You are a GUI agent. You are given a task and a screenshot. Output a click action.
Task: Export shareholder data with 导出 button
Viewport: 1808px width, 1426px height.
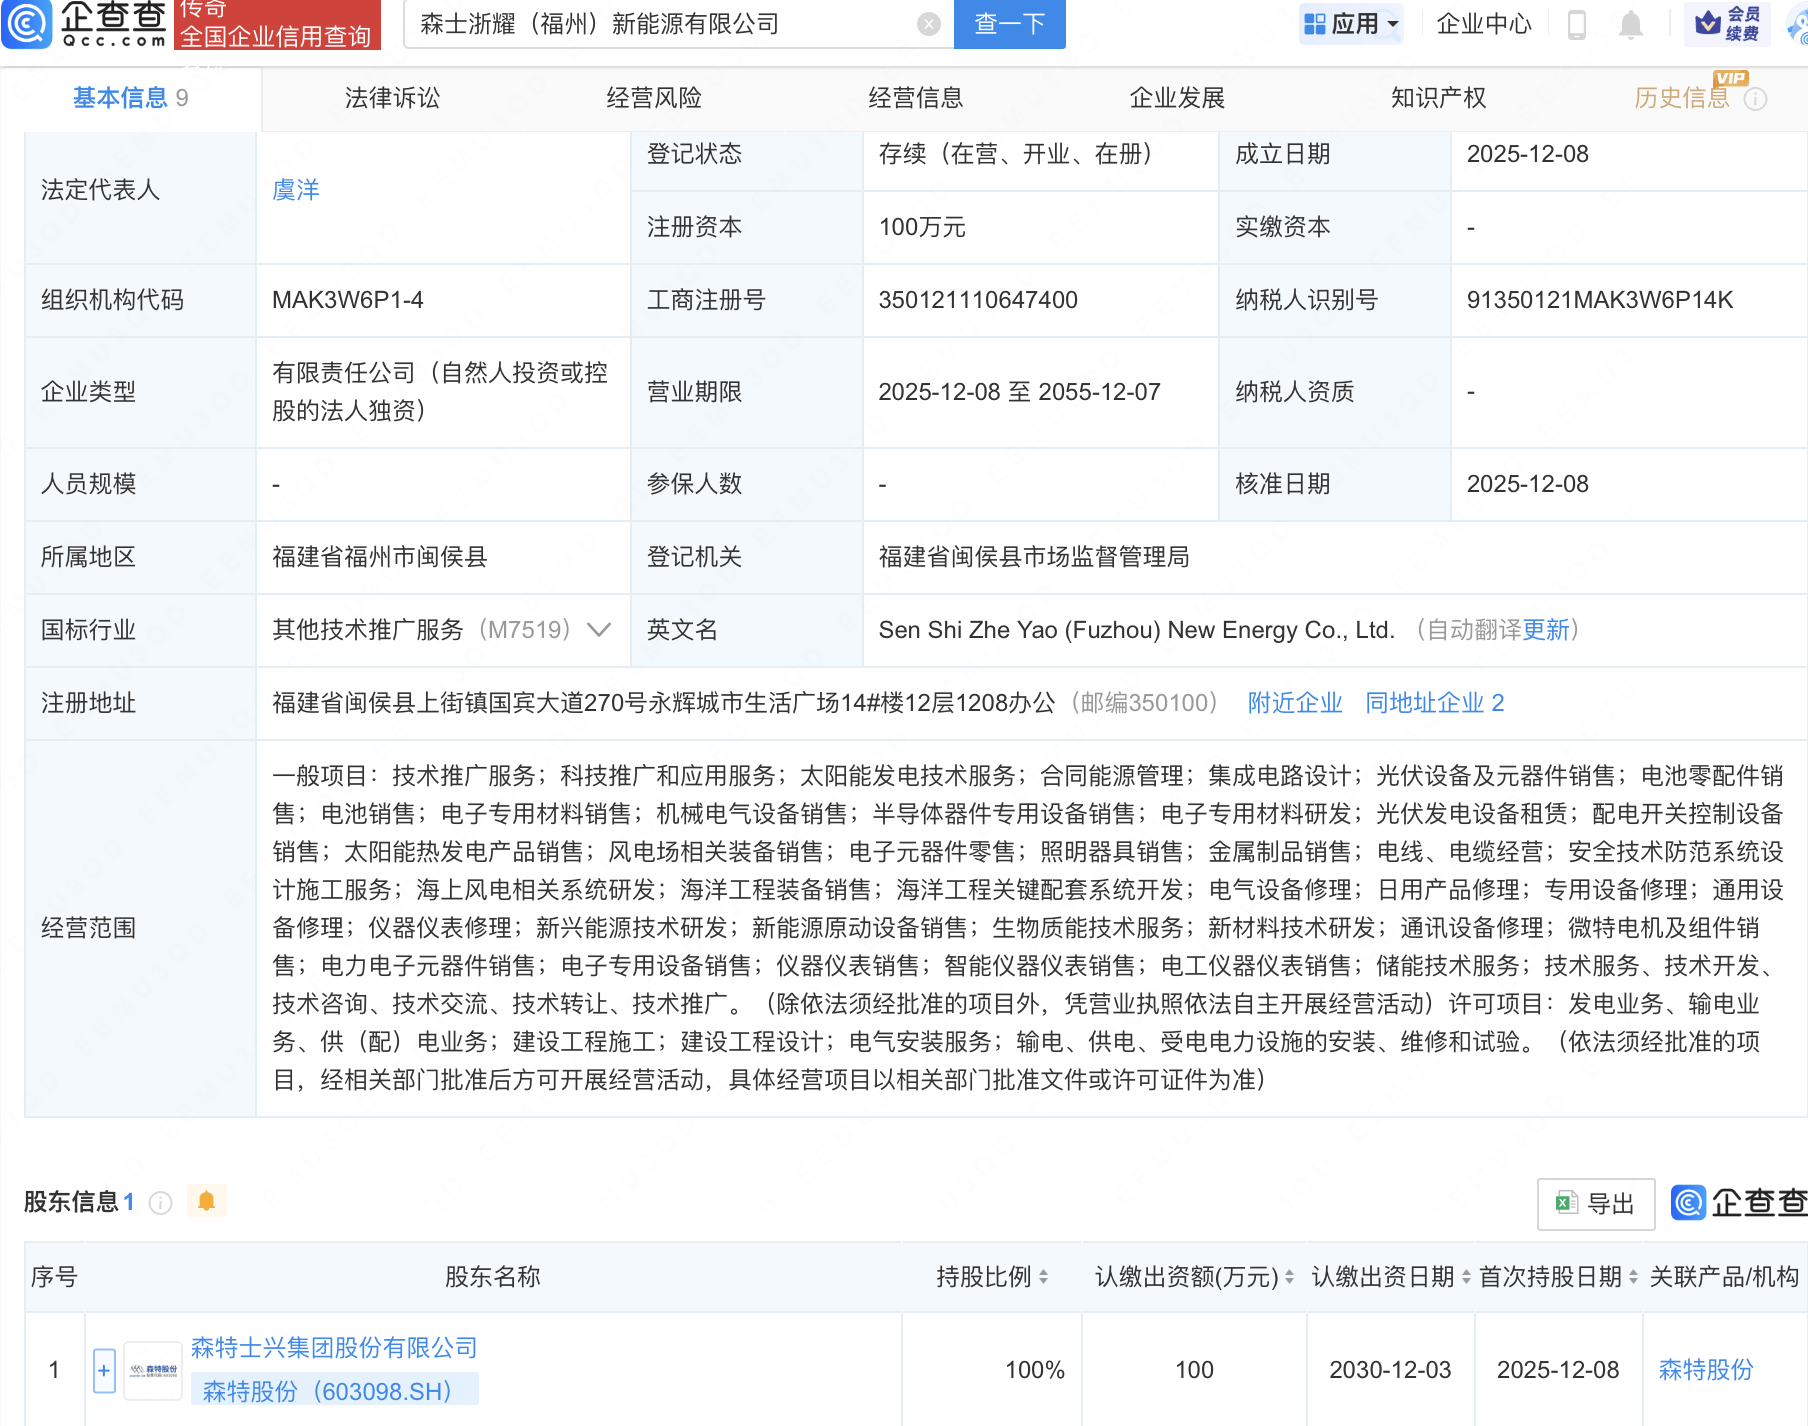pyautogui.click(x=1595, y=1203)
